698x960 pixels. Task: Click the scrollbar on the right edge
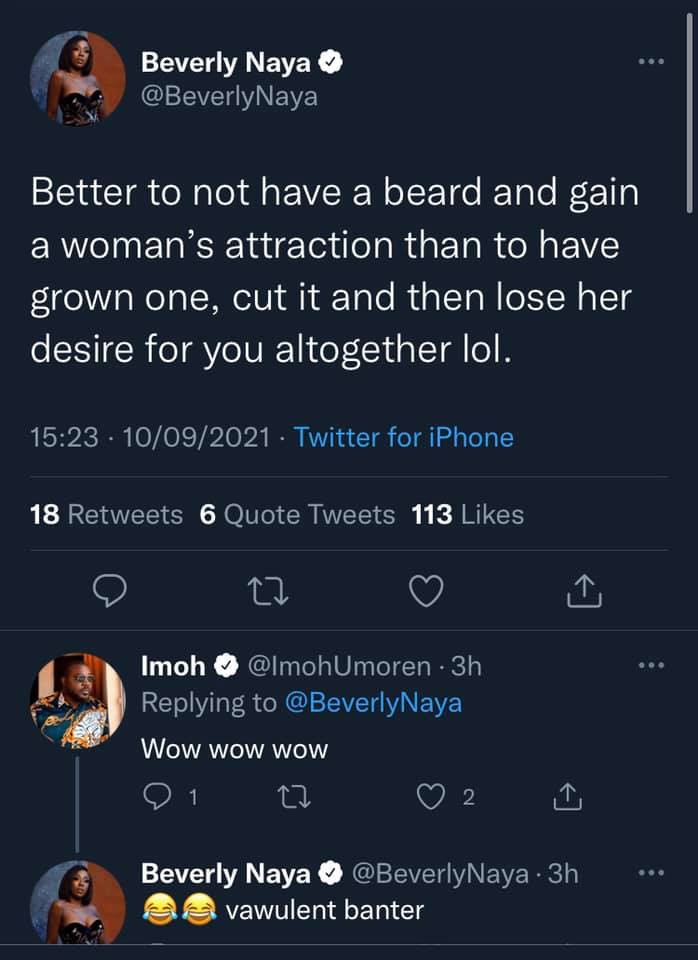click(690, 150)
